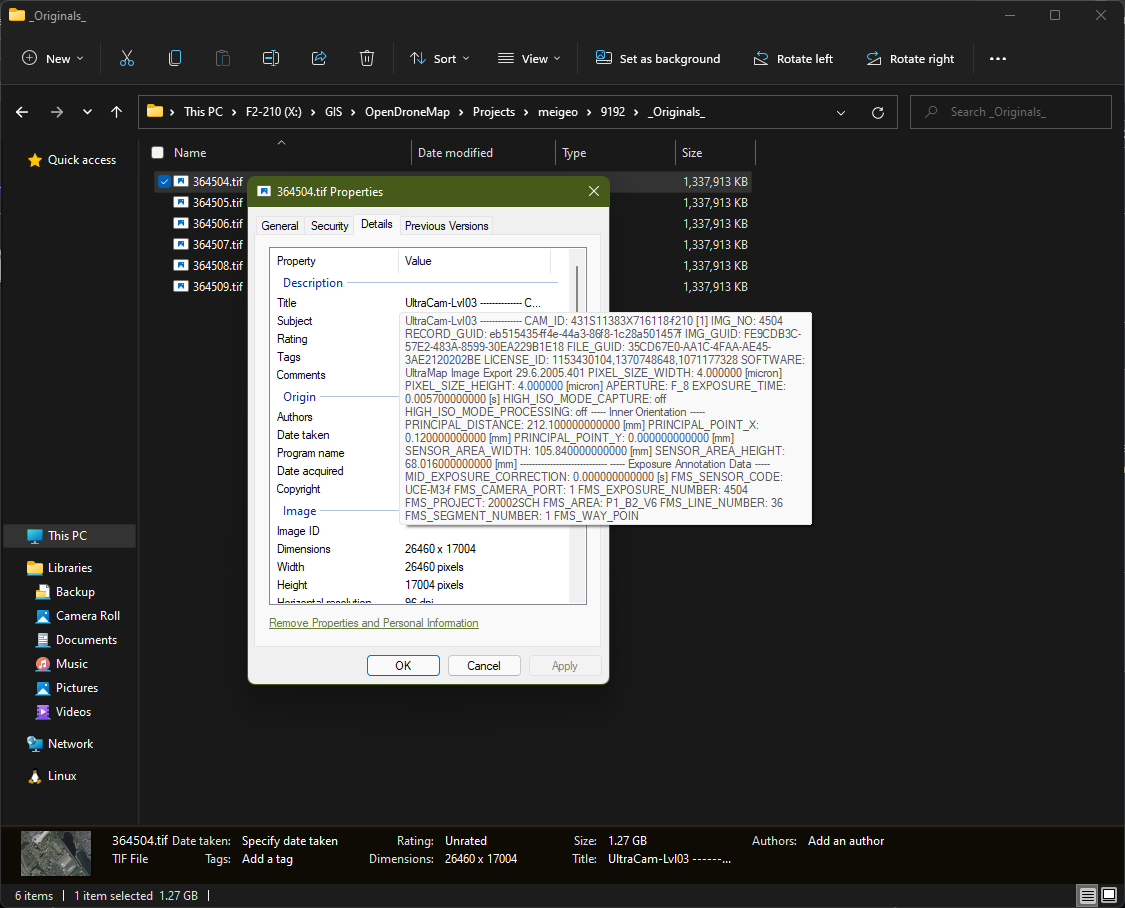The image size is (1125, 908).
Task: Click Specify date taken in details pane
Action: click(x=290, y=841)
